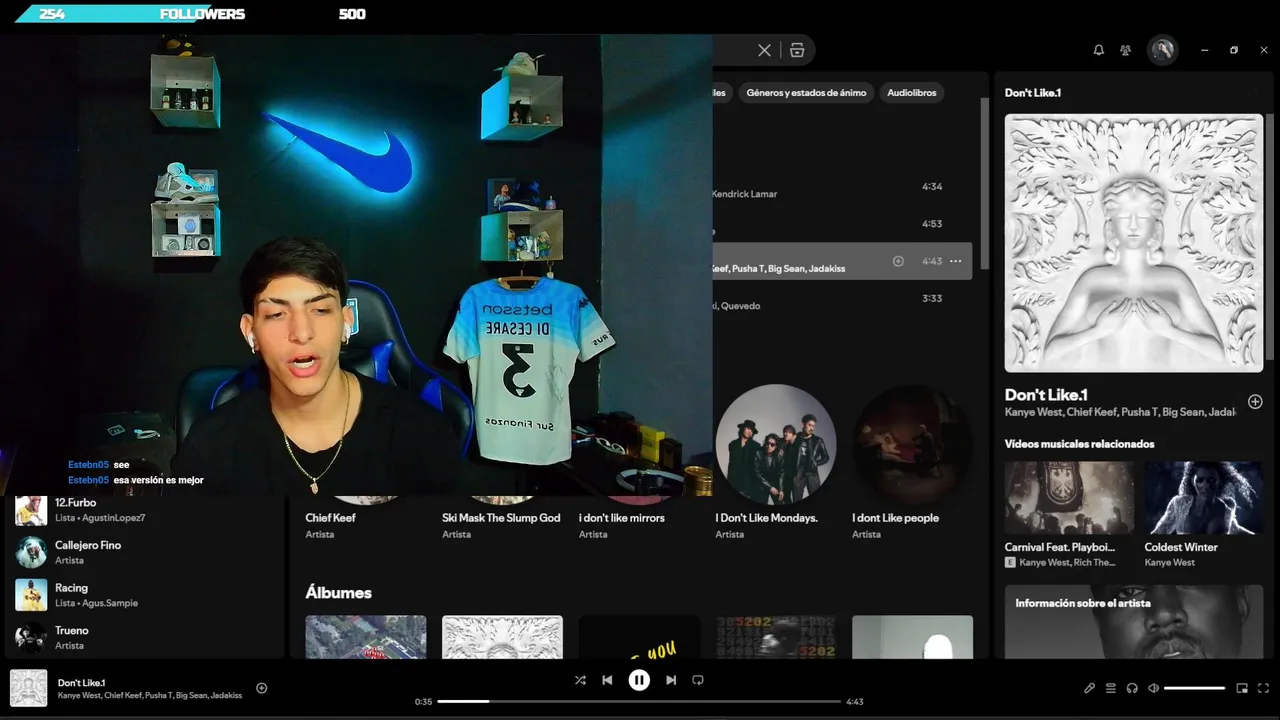
Task: Open Don't Like.1 title in side panel
Action: (1046, 395)
